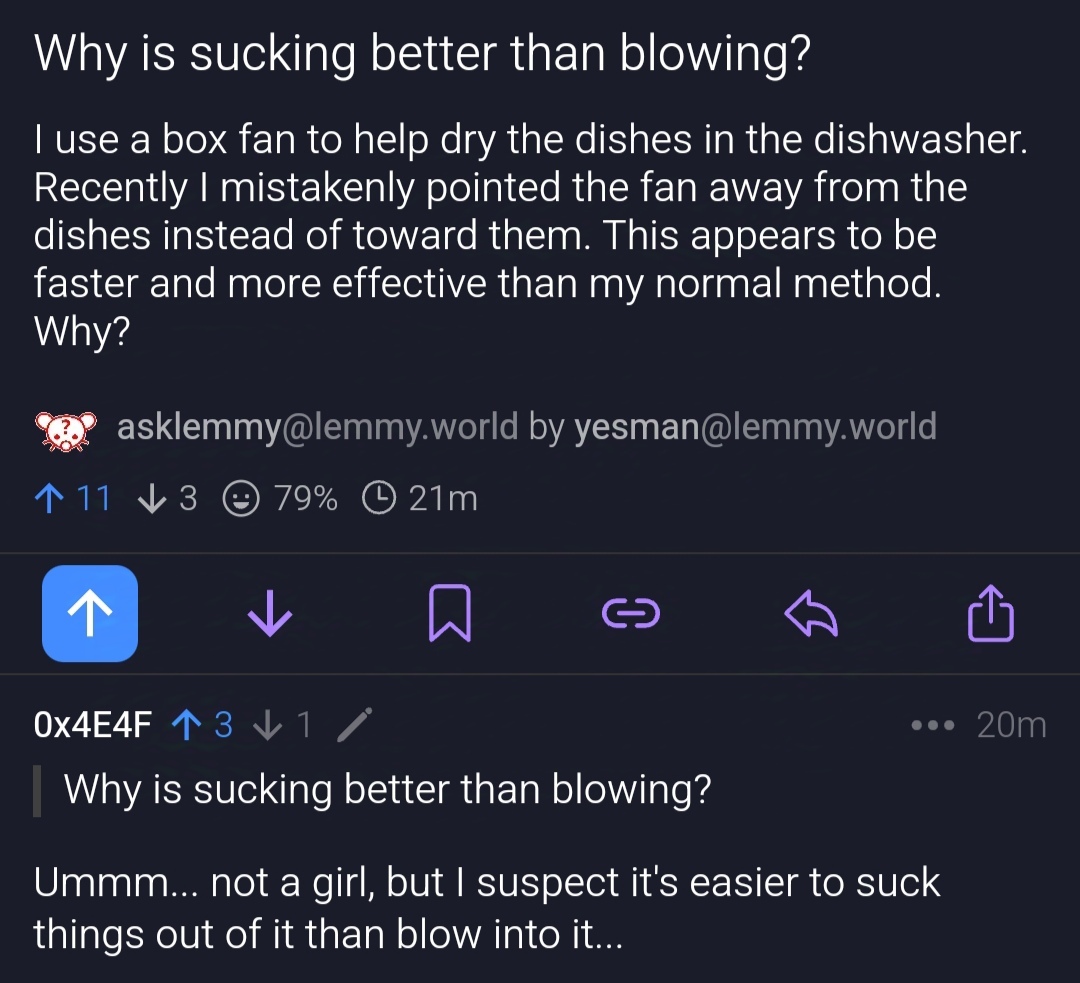
Task: Open the asklemmy community avatar
Action: tap(65, 429)
